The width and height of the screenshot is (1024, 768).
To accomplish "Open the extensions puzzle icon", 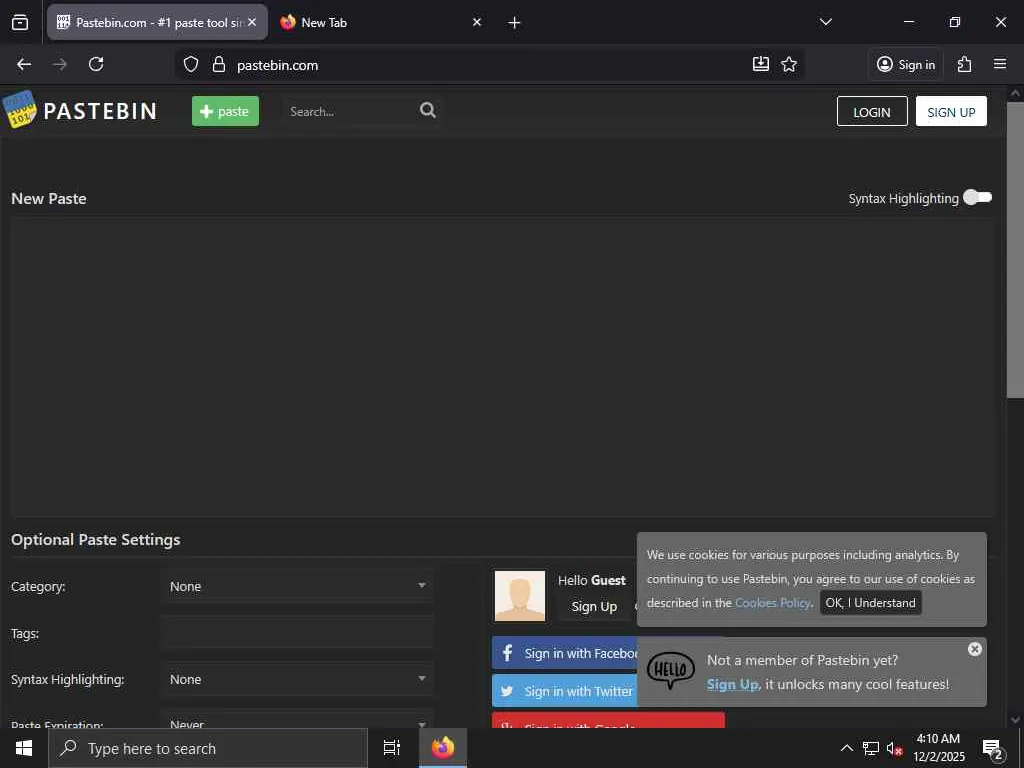I will pyautogui.click(x=965, y=64).
